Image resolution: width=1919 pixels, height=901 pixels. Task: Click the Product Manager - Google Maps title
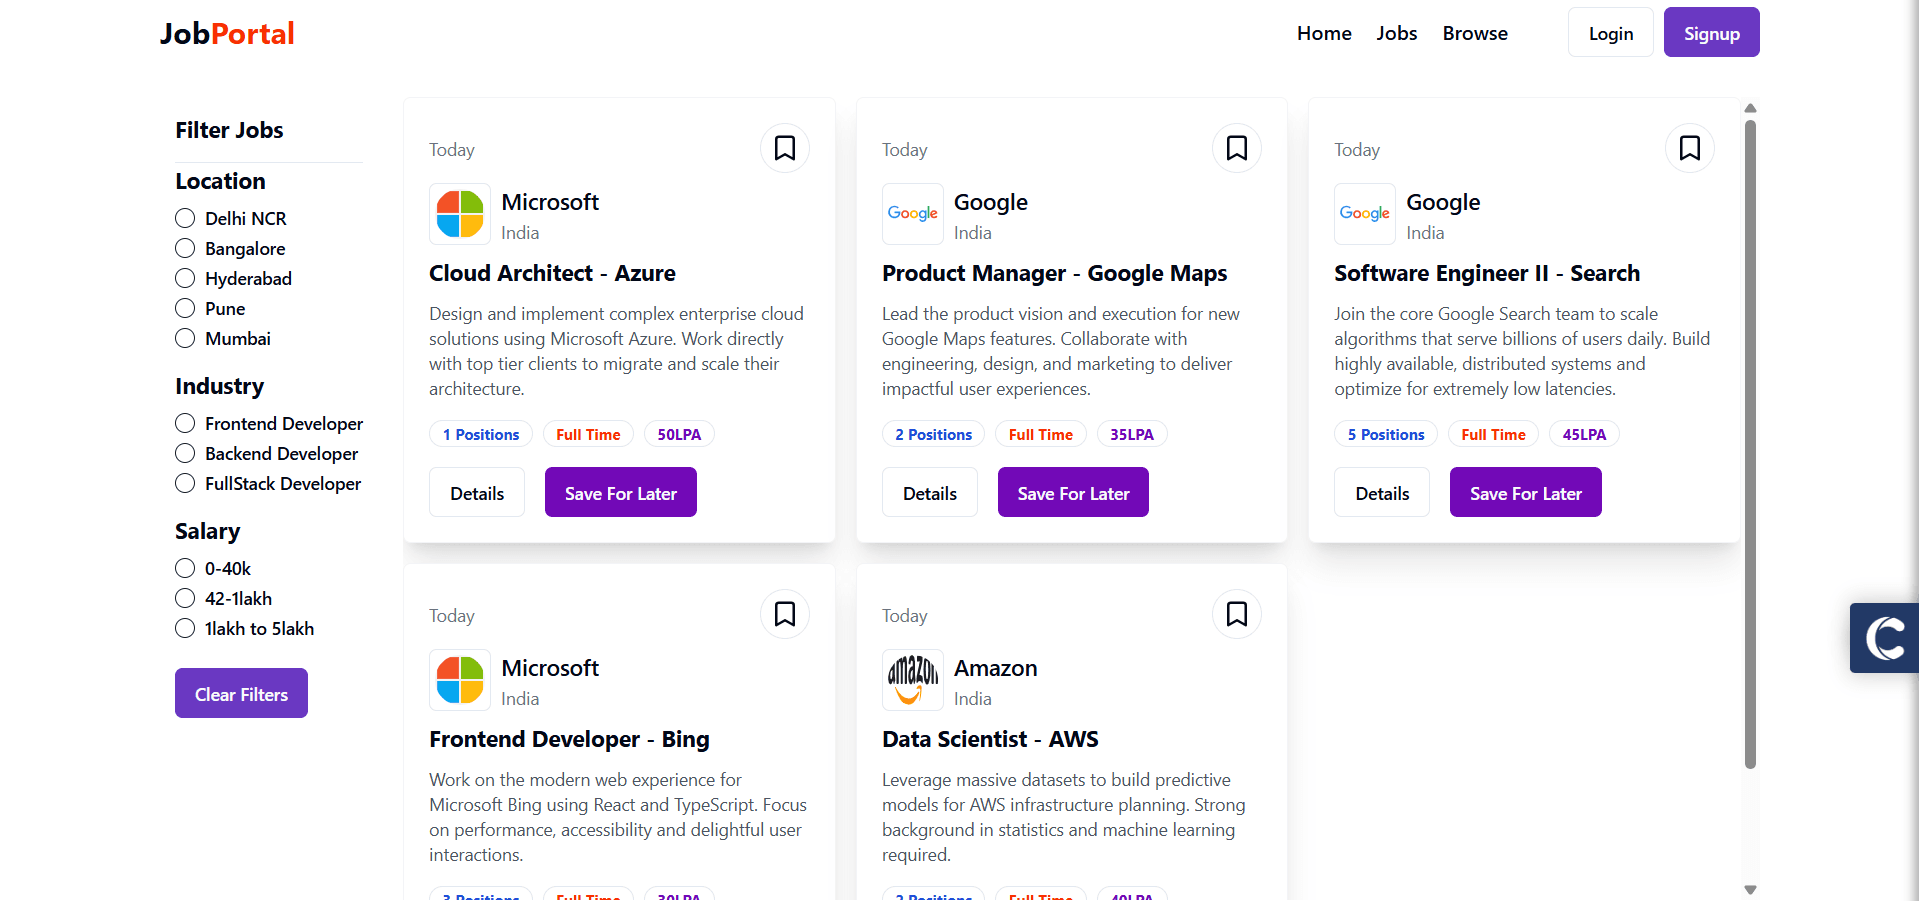1054,273
